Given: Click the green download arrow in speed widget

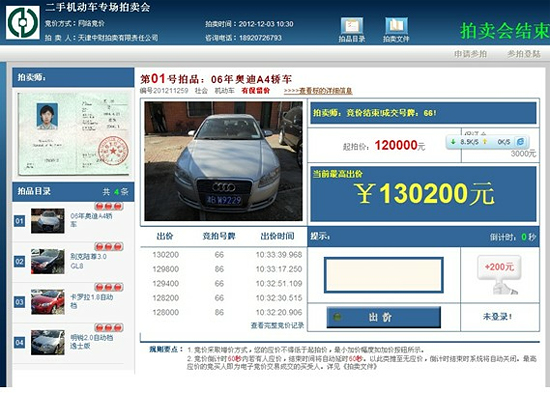Looking at the screenshot, I should [453, 142].
